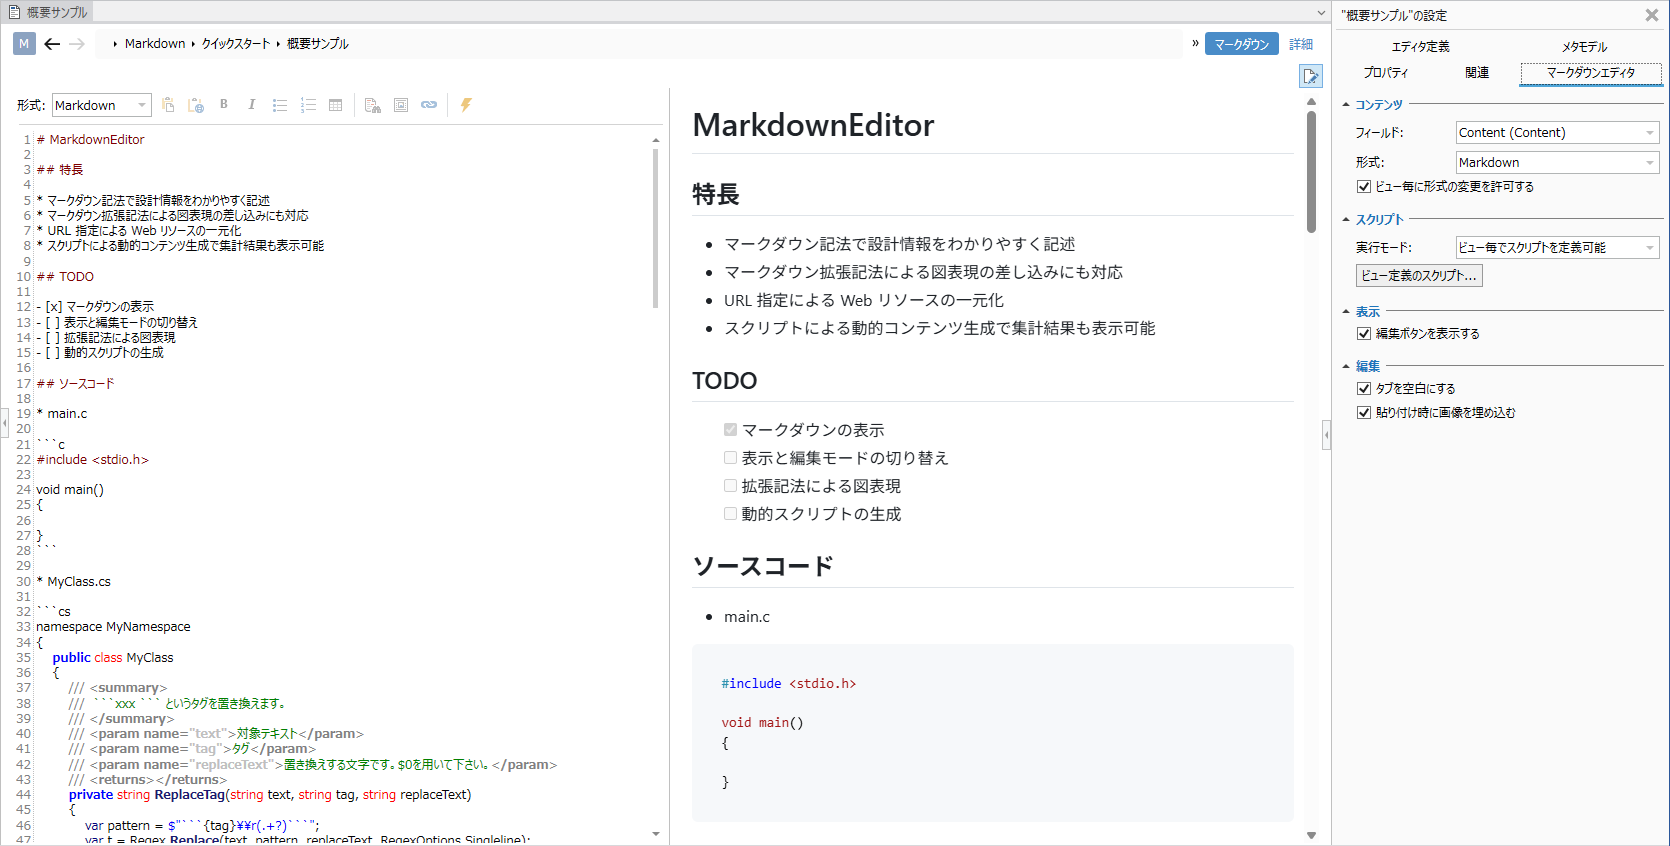Image resolution: width=1670 pixels, height=846 pixels.
Task: Click the 概要サンプル breadcrumb
Action: [x=318, y=44]
